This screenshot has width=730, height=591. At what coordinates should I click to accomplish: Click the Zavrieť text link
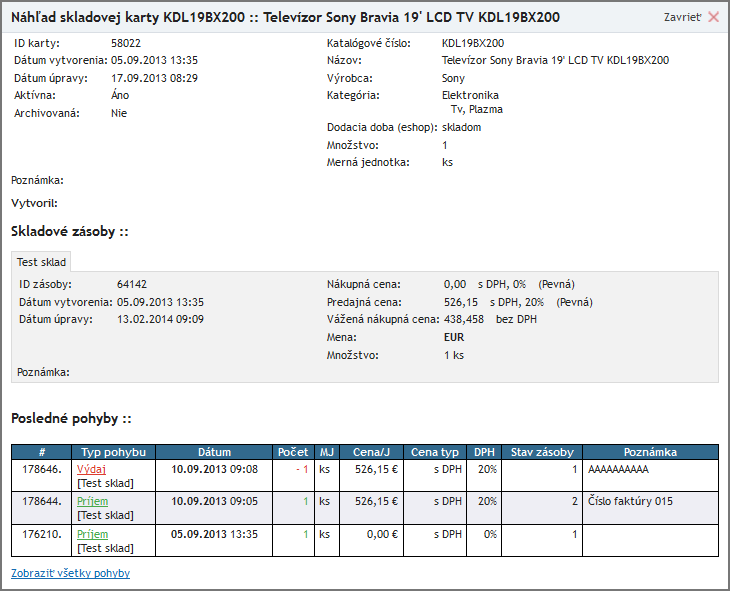tap(682, 18)
